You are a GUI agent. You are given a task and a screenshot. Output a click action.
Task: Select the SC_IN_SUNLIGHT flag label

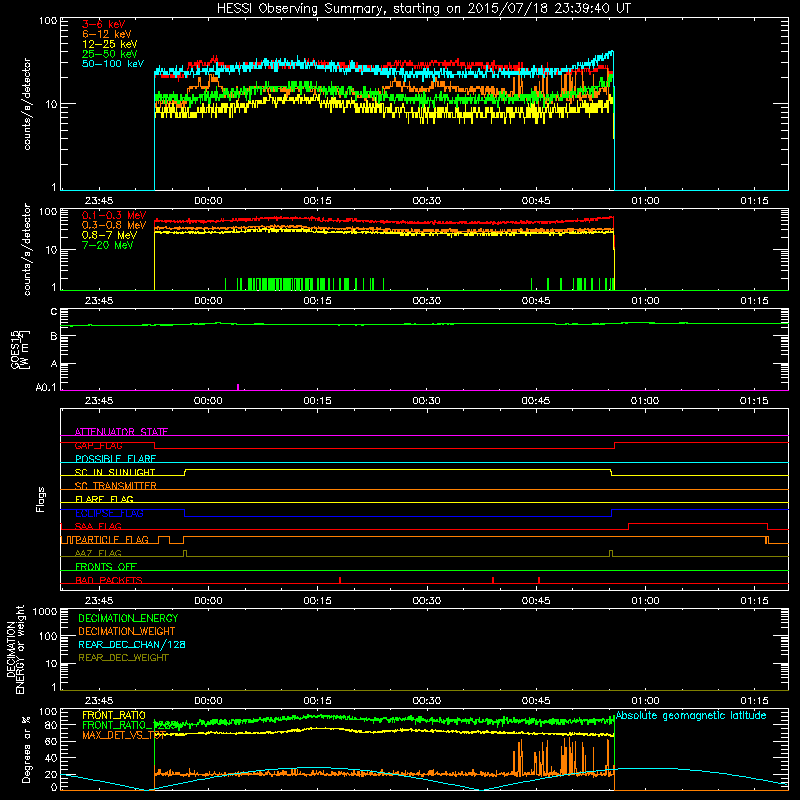click(115, 472)
